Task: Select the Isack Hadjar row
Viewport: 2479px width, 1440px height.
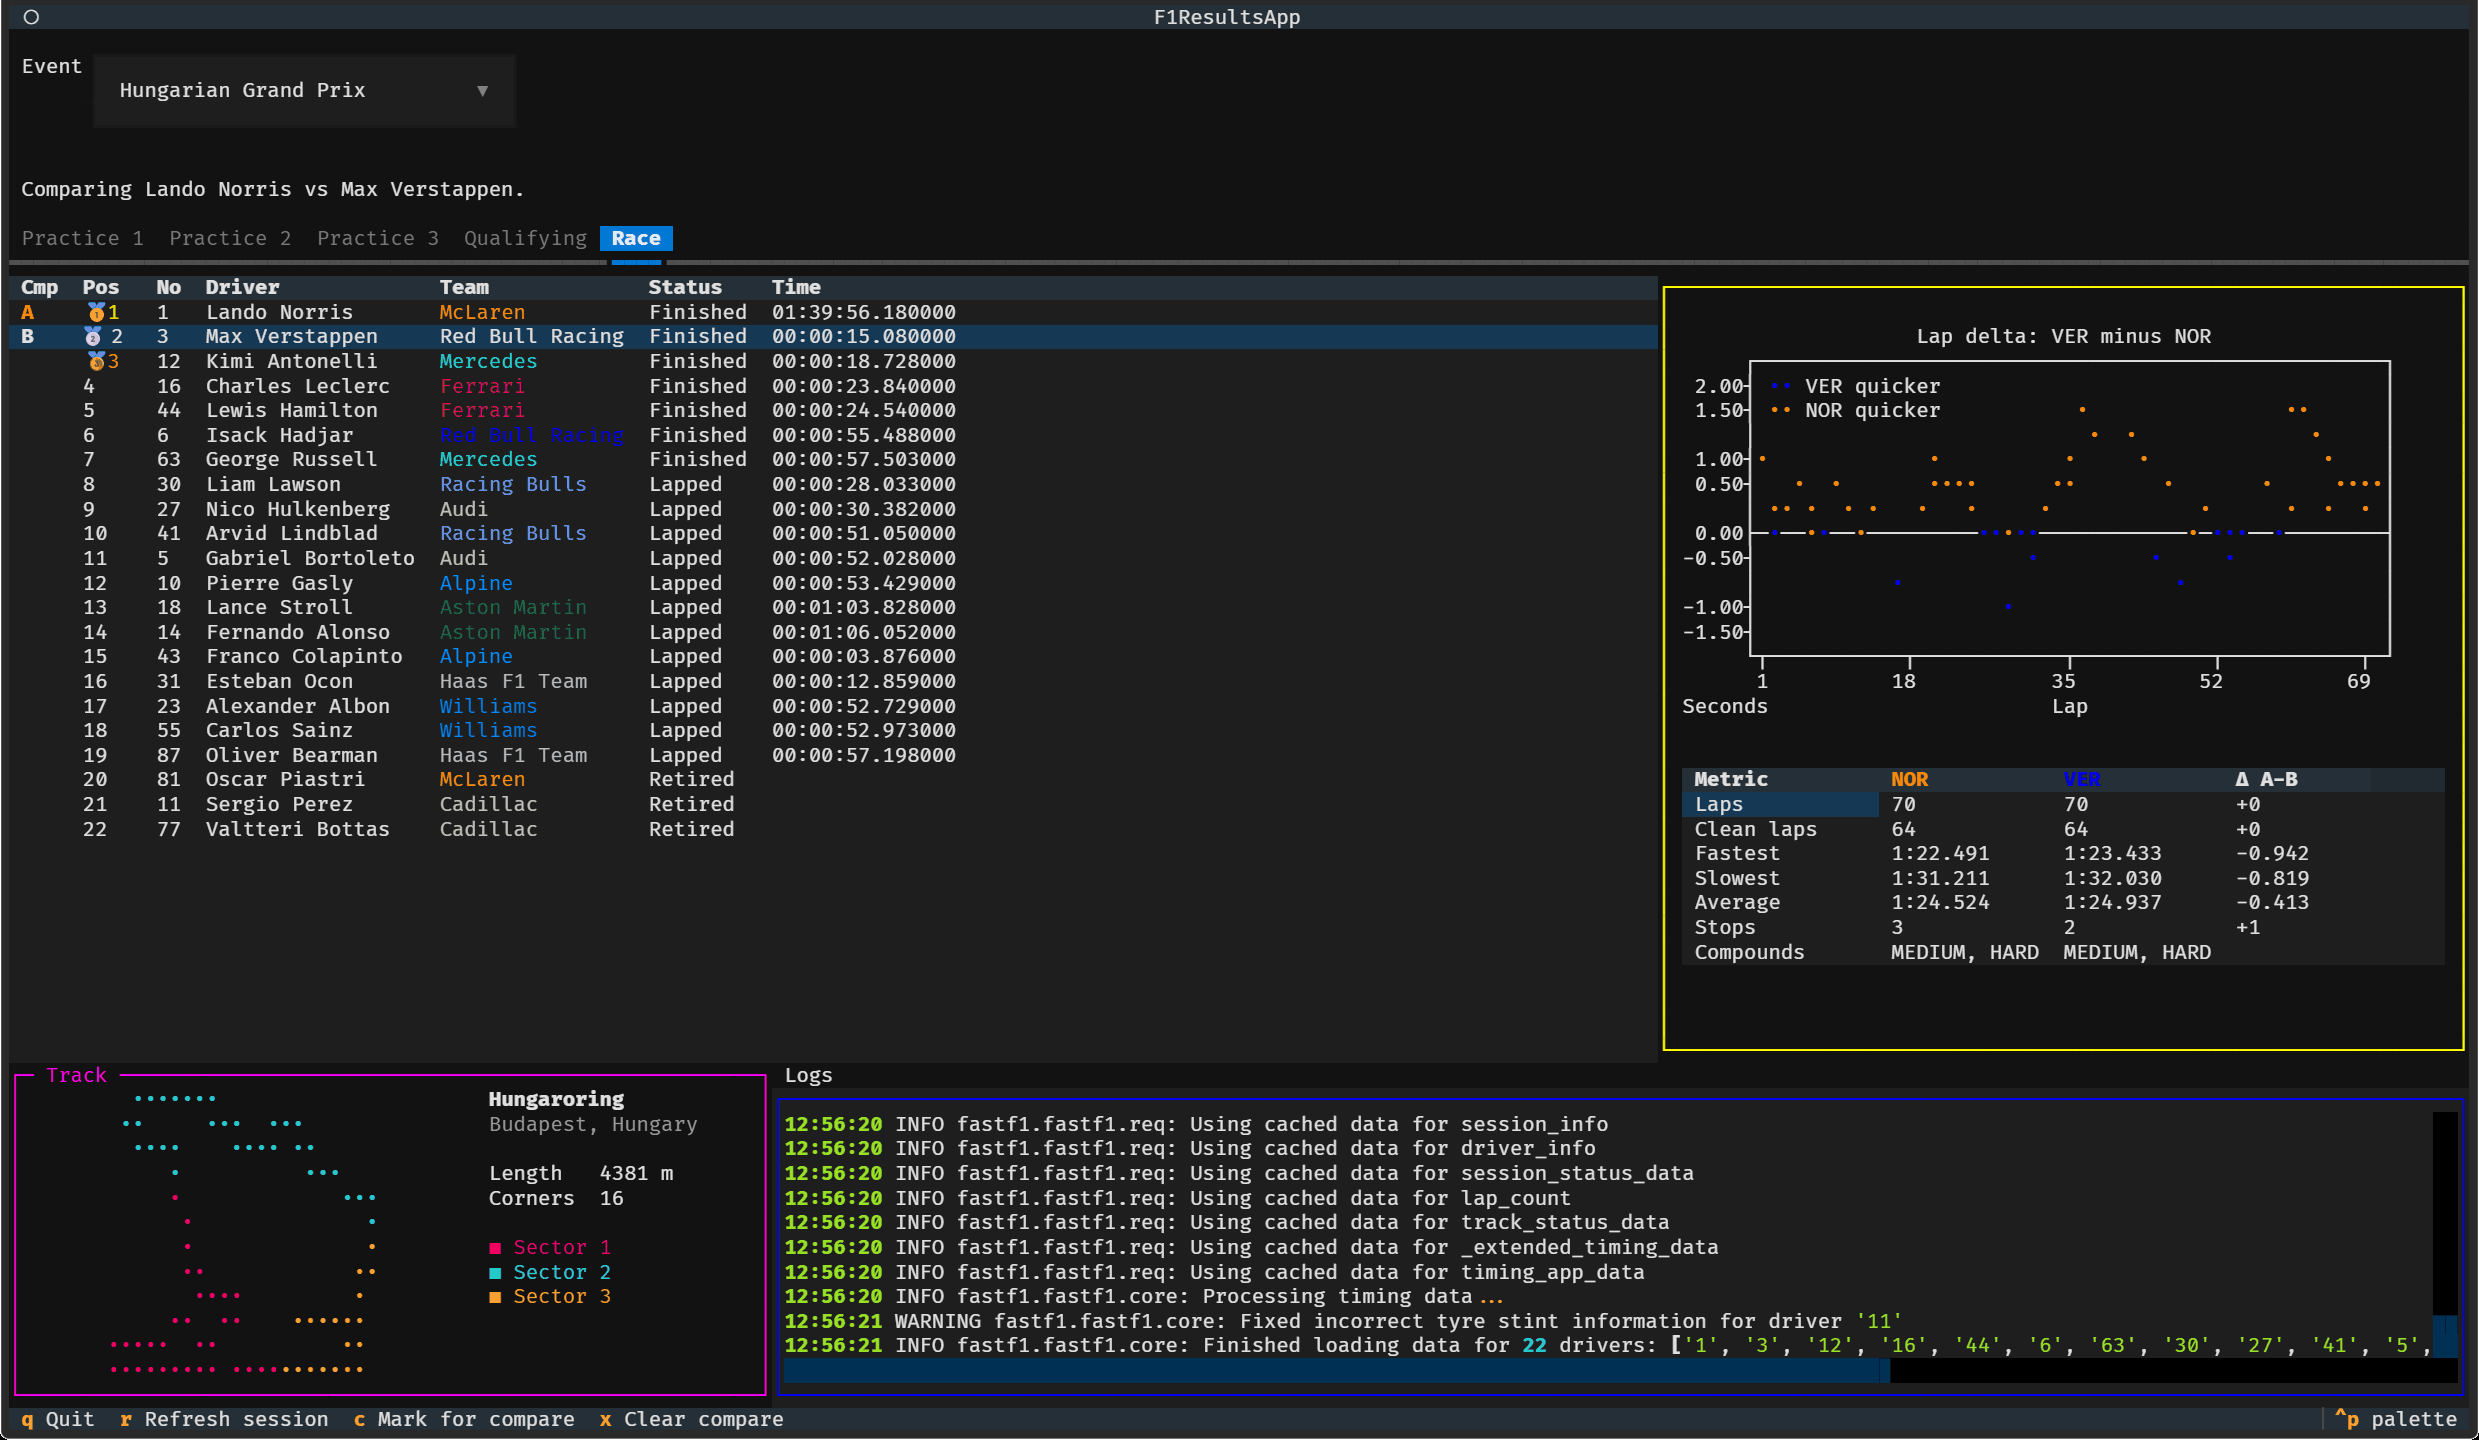Action: [x=833, y=435]
